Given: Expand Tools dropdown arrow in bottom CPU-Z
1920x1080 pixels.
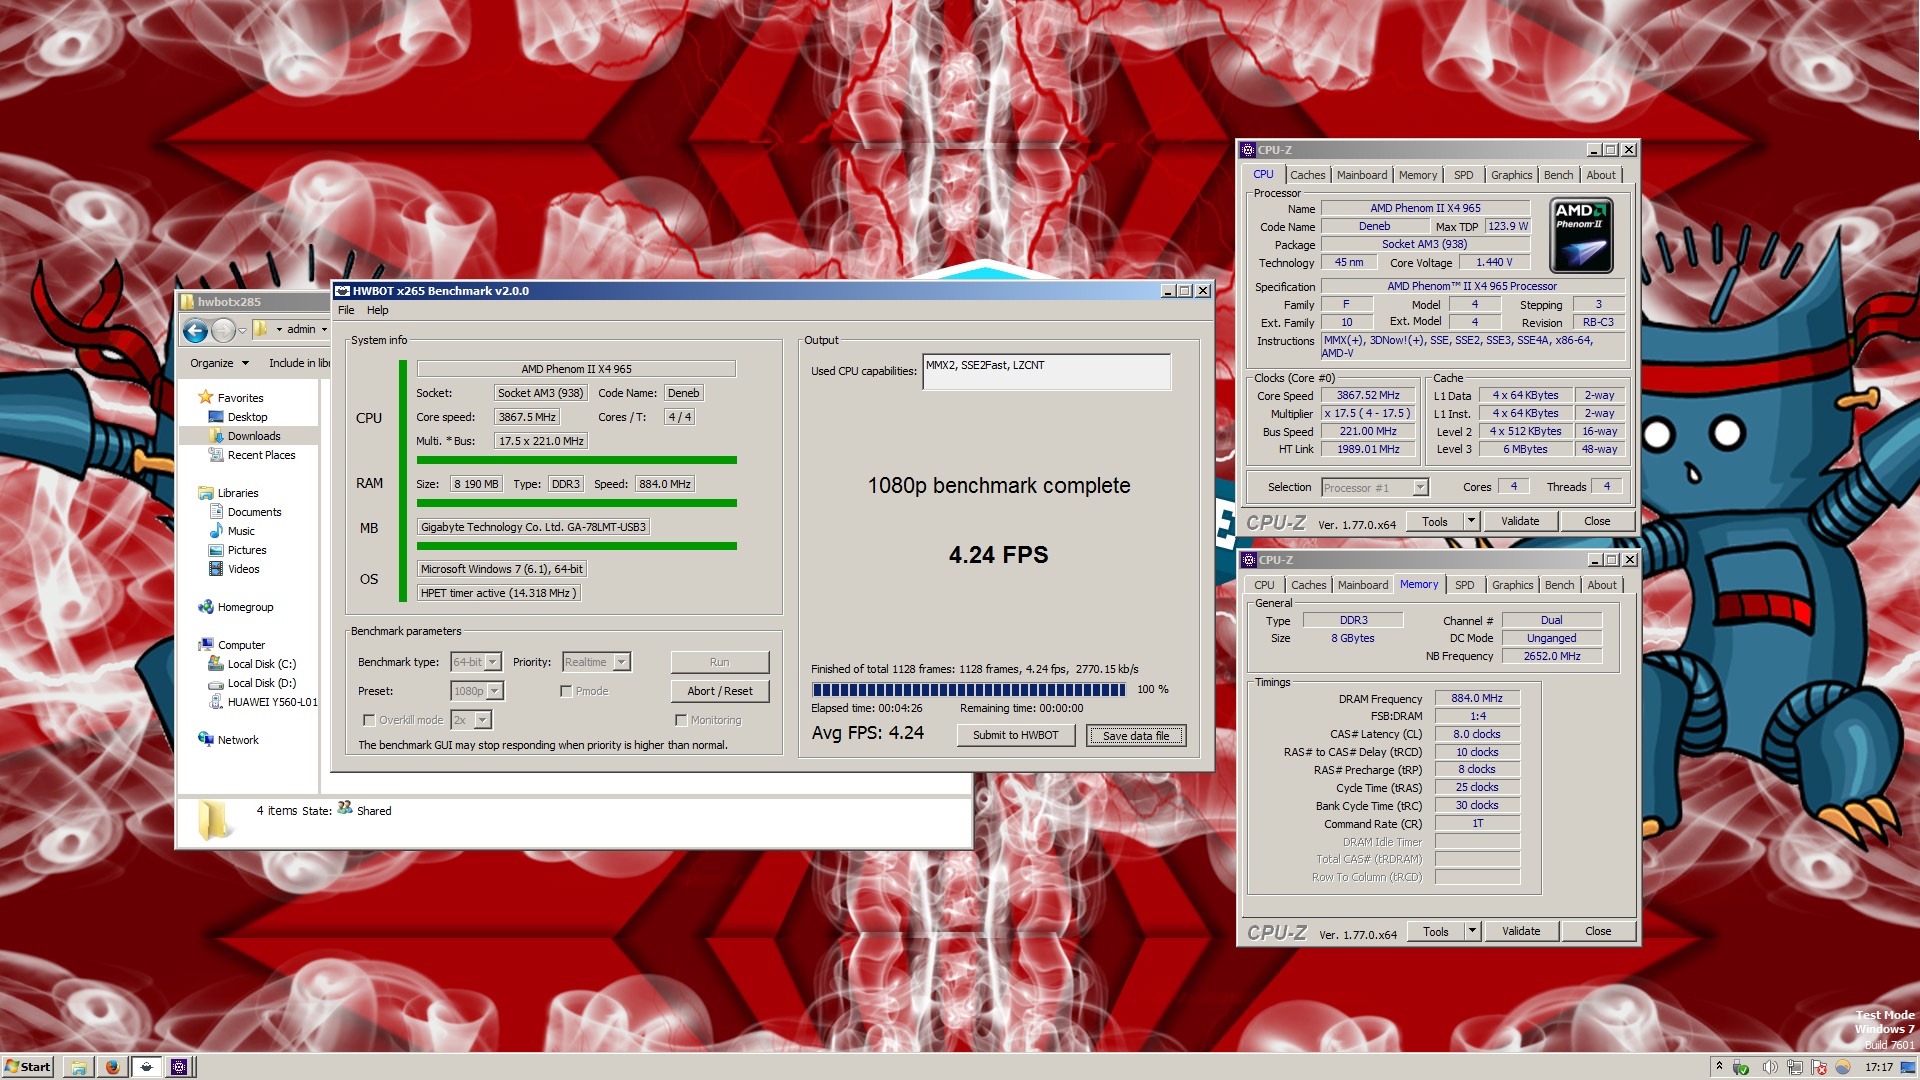Looking at the screenshot, I should (1471, 931).
